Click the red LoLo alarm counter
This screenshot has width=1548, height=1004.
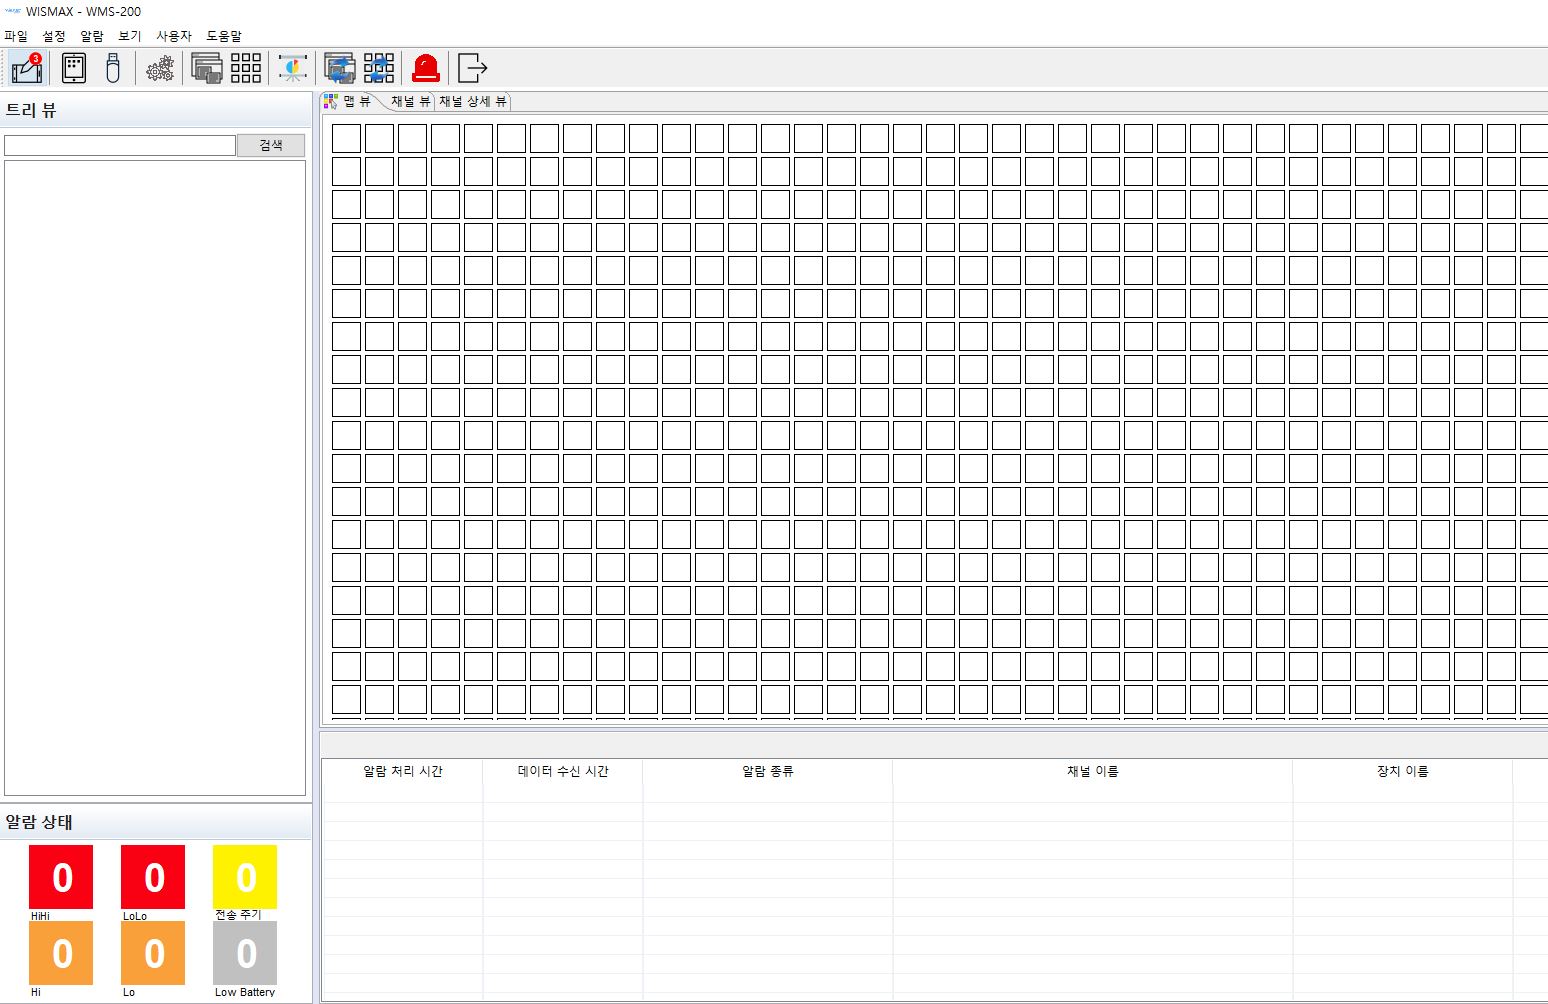(x=153, y=877)
